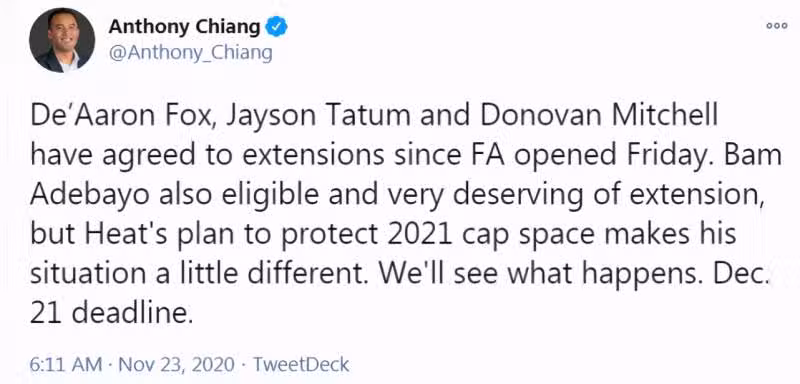Screen dimensions: 800x384
Task: Open the Anthony Chiang display name link
Action: coord(184,27)
